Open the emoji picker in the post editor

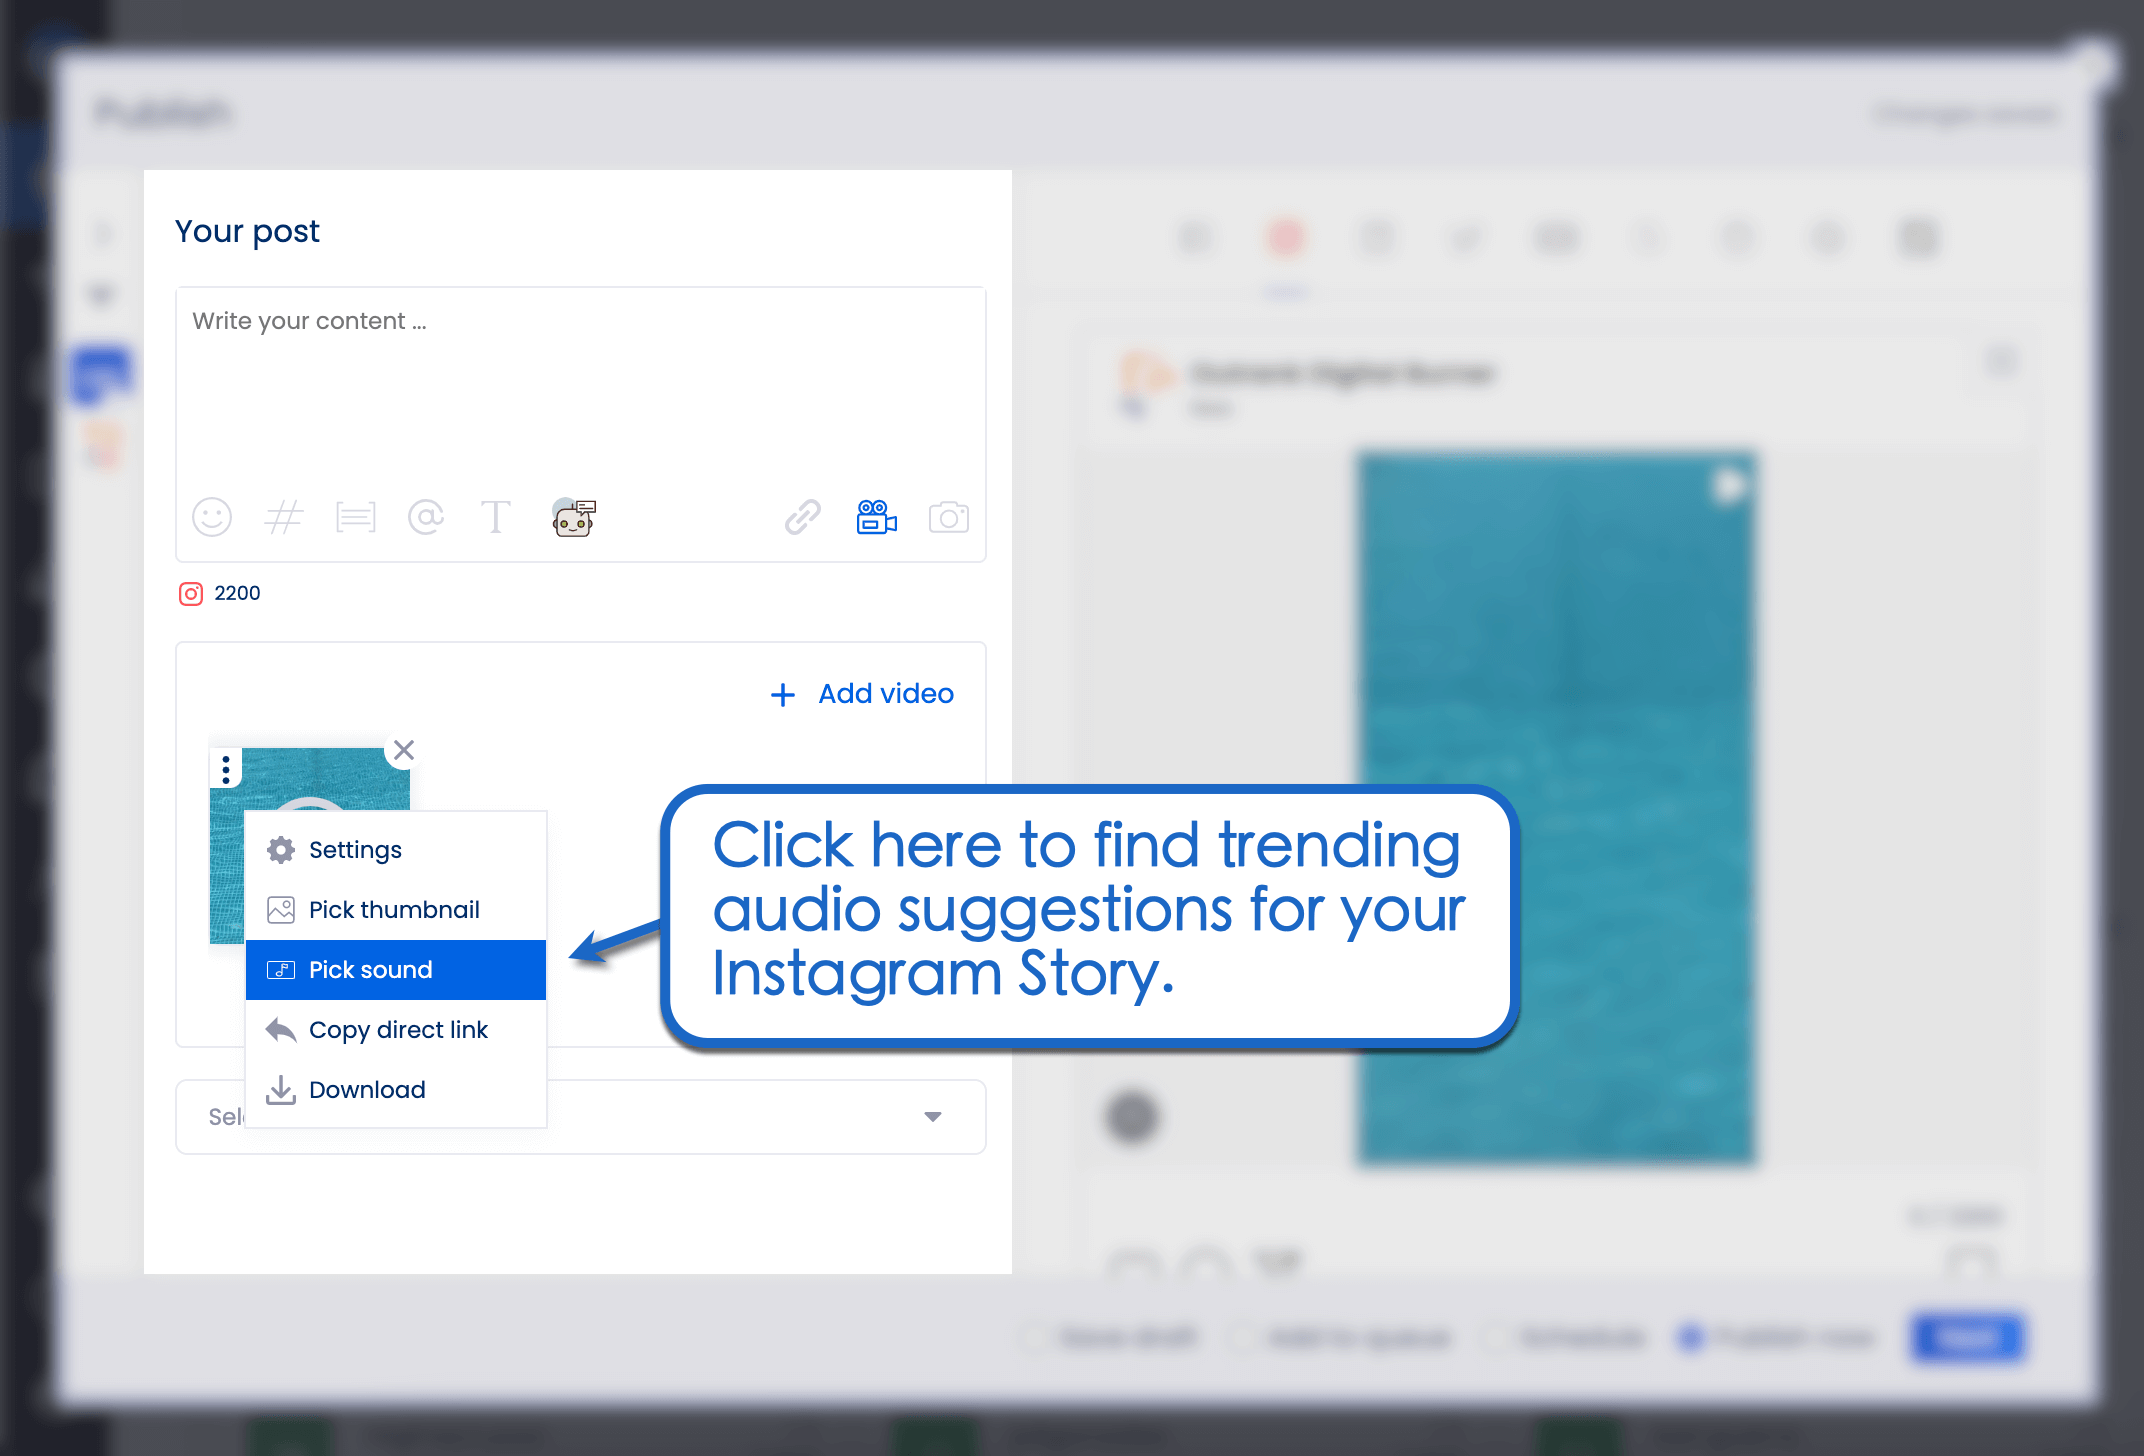coord(211,517)
